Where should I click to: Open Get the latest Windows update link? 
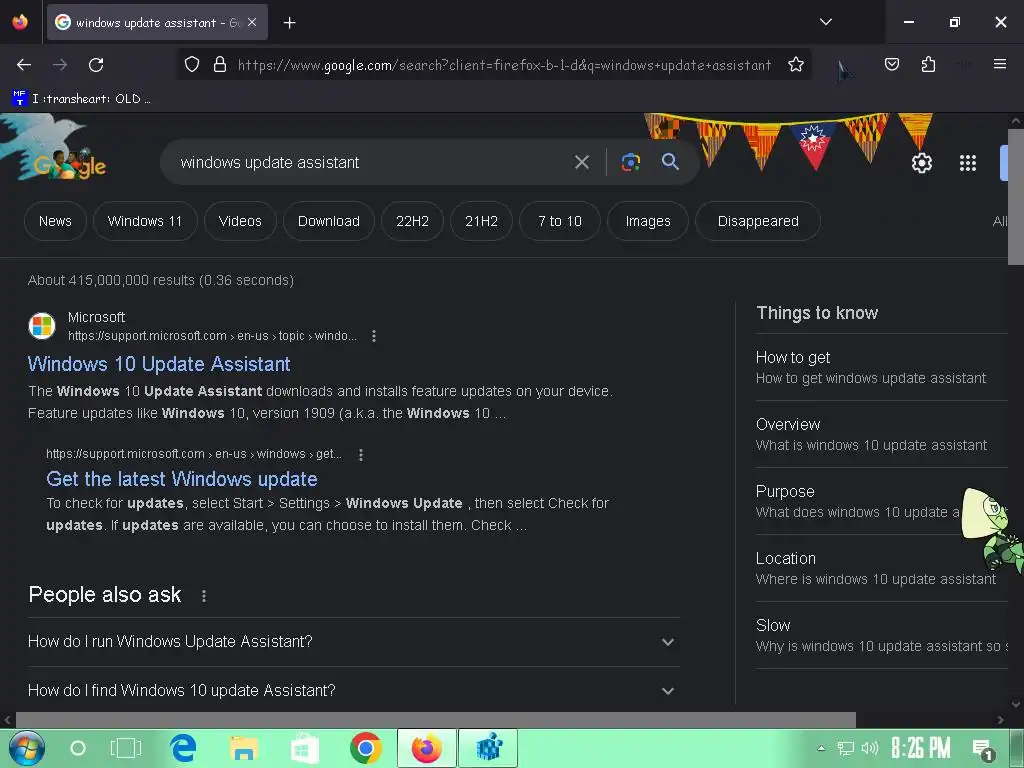pyautogui.click(x=182, y=479)
